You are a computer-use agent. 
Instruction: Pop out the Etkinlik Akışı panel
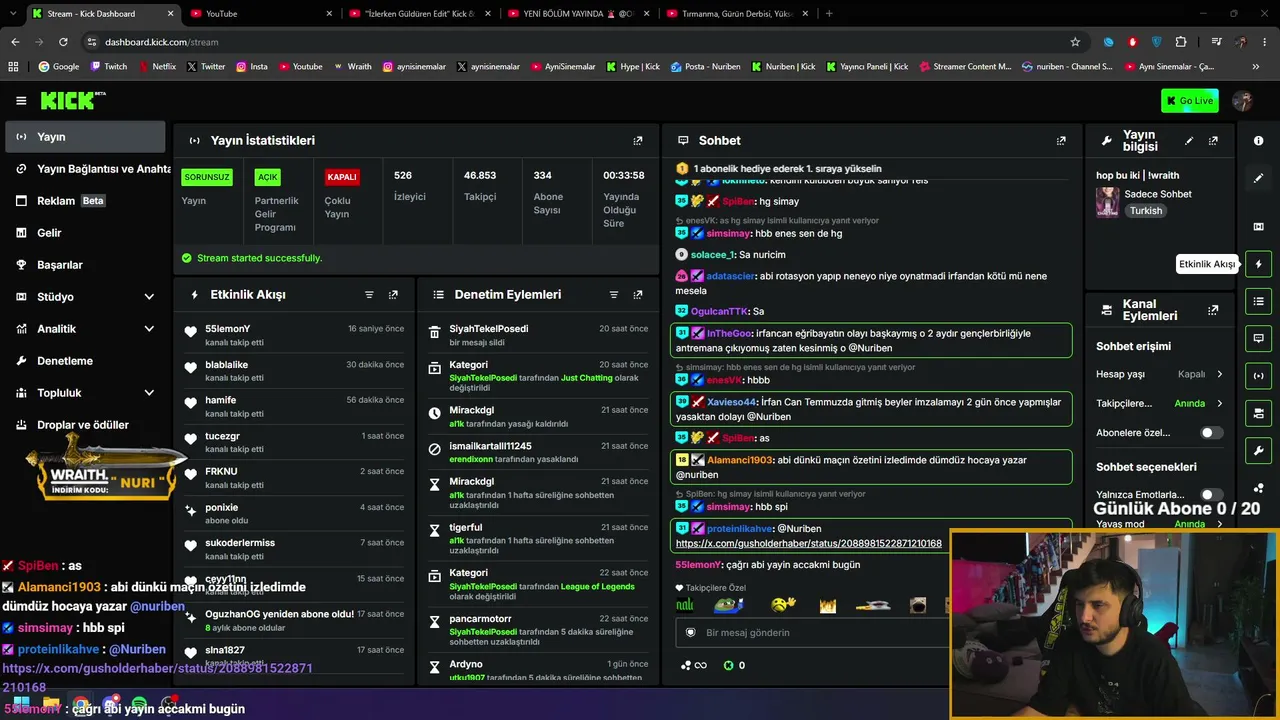coord(393,295)
